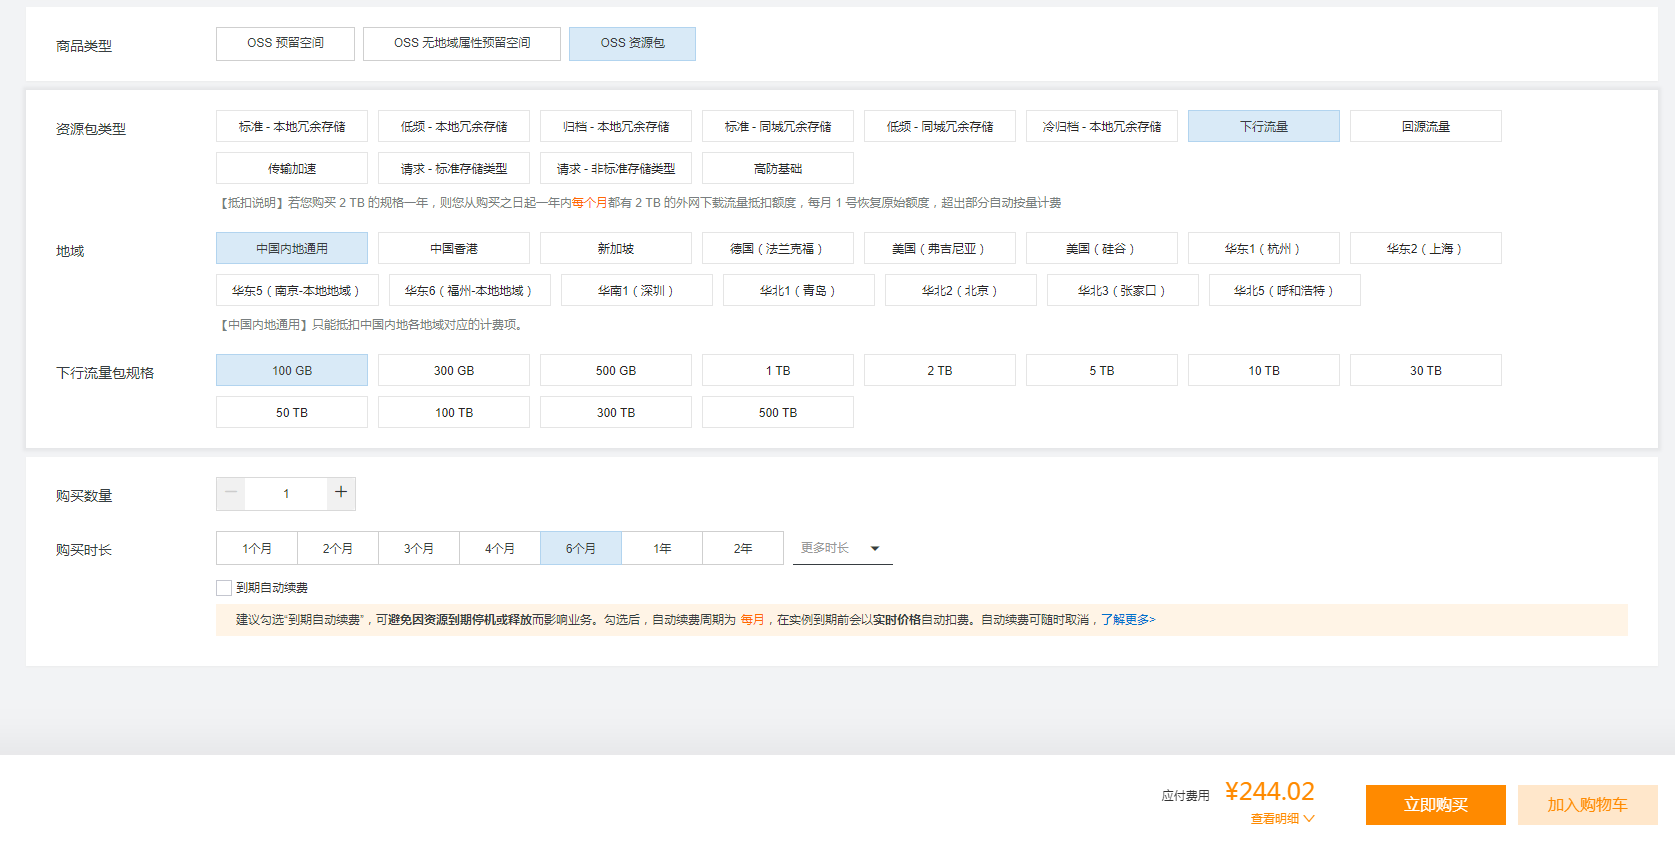This screenshot has height=851, width=1675.
Task: Choose 标准 - 本地冗余存储 package type
Action: pyautogui.click(x=292, y=126)
